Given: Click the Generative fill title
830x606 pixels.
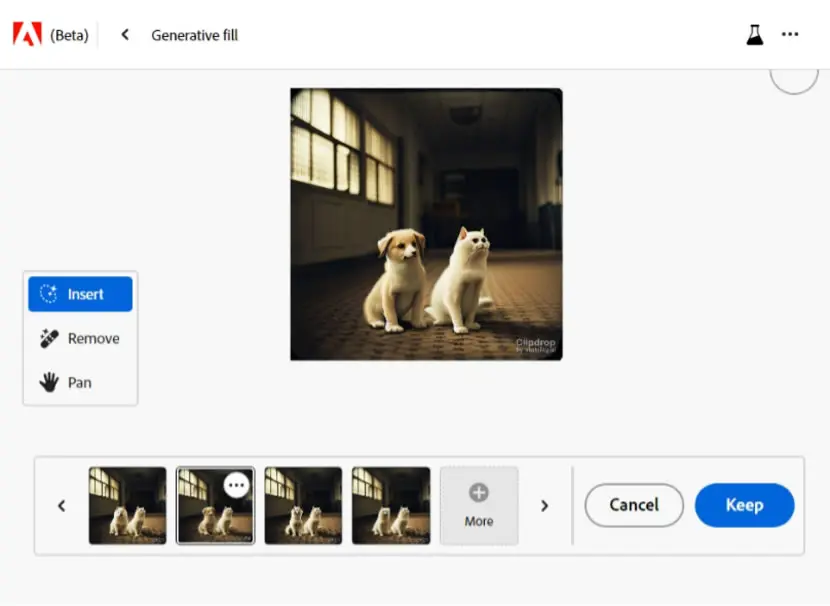Looking at the screenshot, I should 195,35.
